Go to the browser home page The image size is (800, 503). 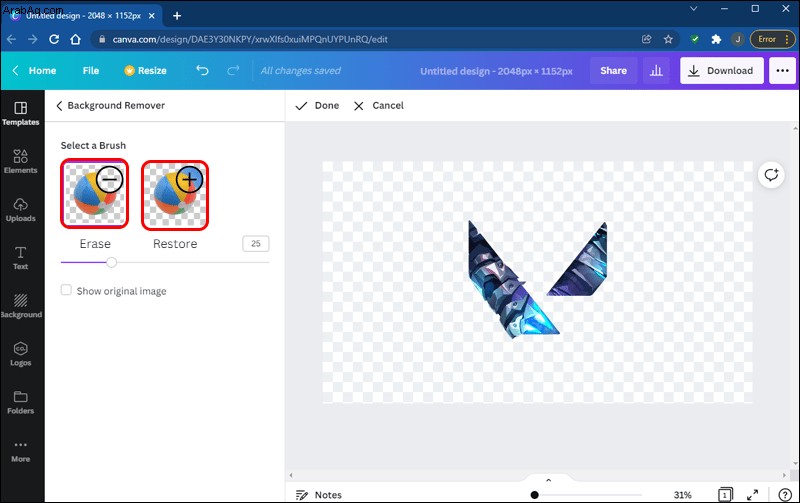tap(76, 39)
